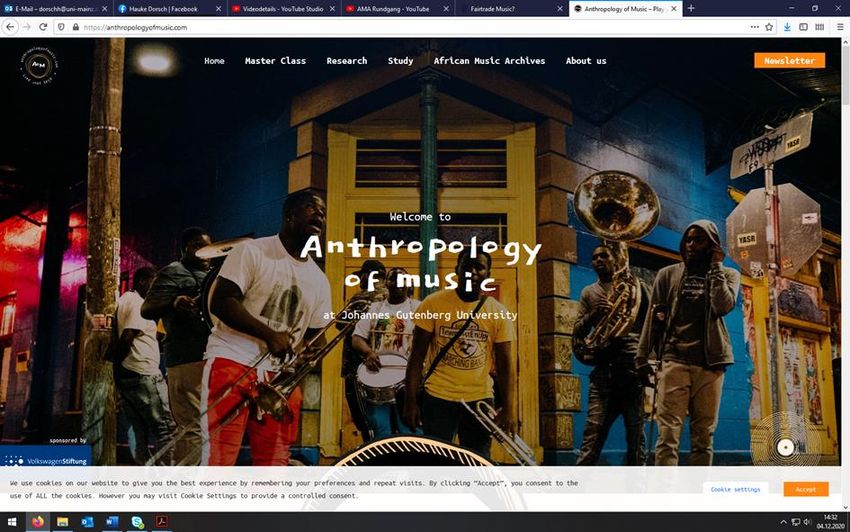Click the browser back arrow button

pos(10,27)
